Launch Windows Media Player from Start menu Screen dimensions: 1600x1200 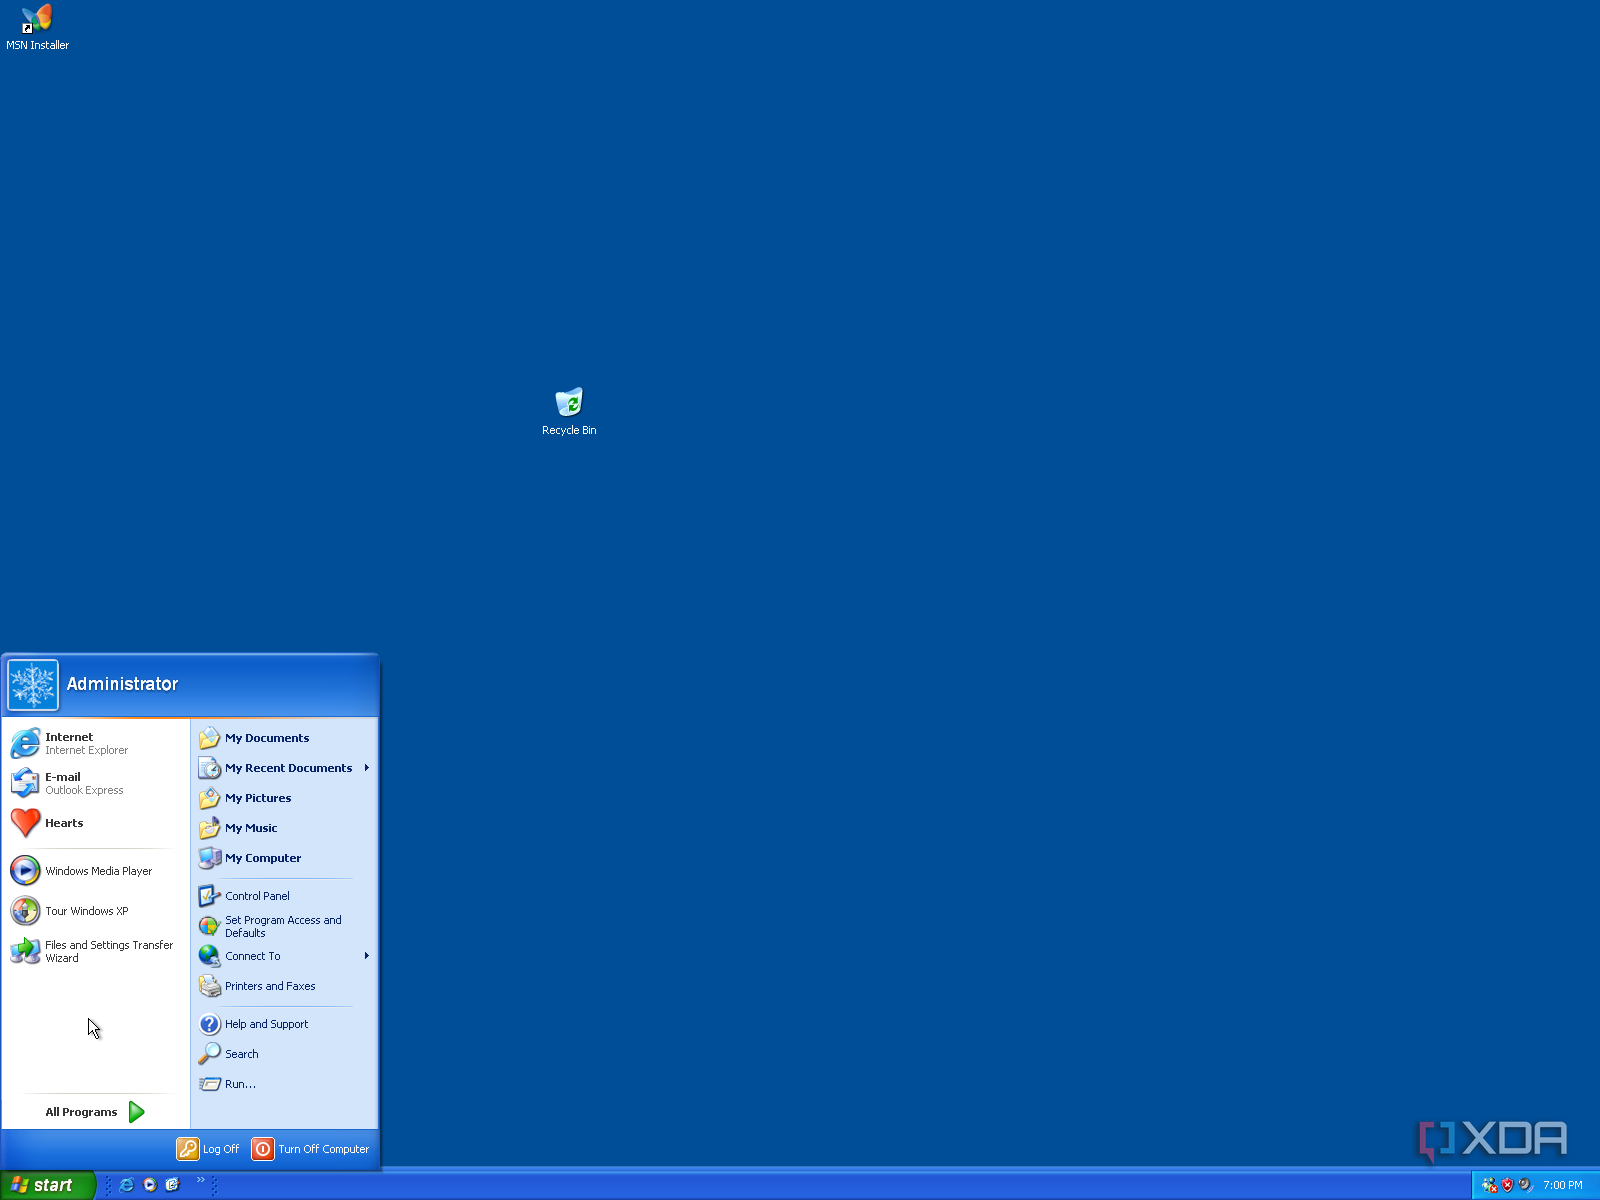96,871
